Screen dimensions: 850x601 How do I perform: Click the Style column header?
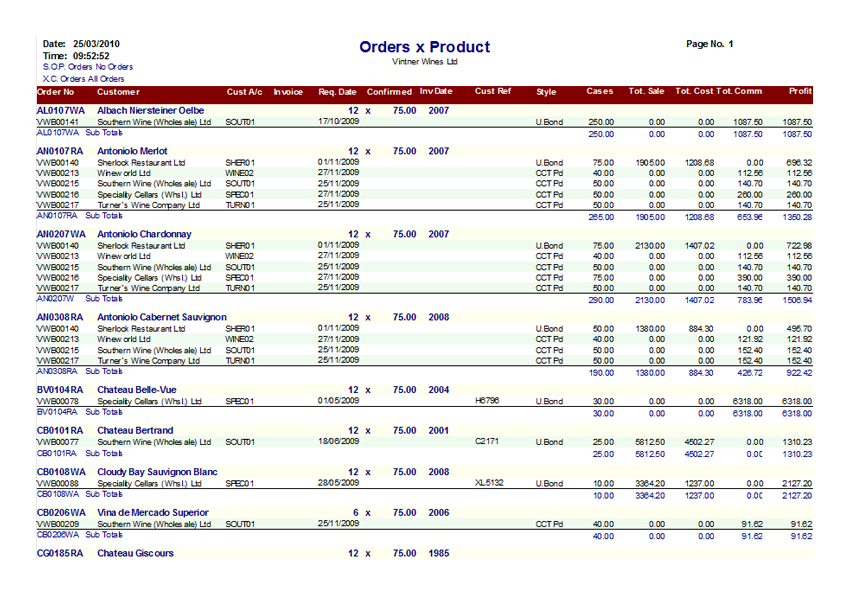click(546, 92)
